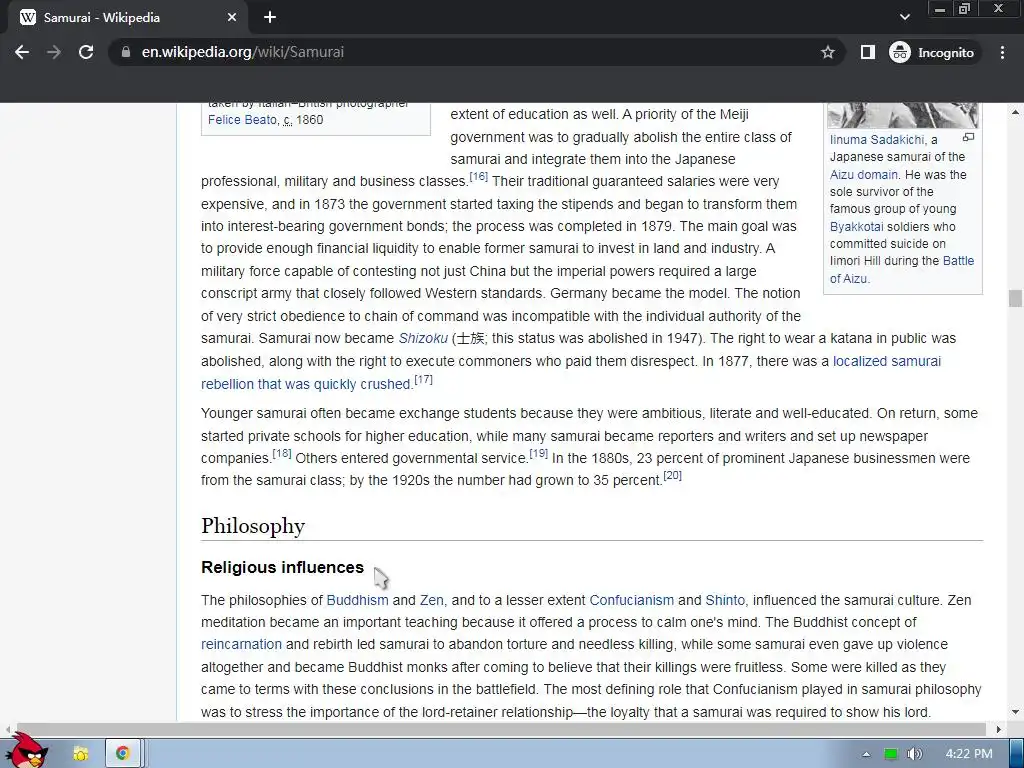Open the Iinuma Sadakichi link

(x=876, y=140)
